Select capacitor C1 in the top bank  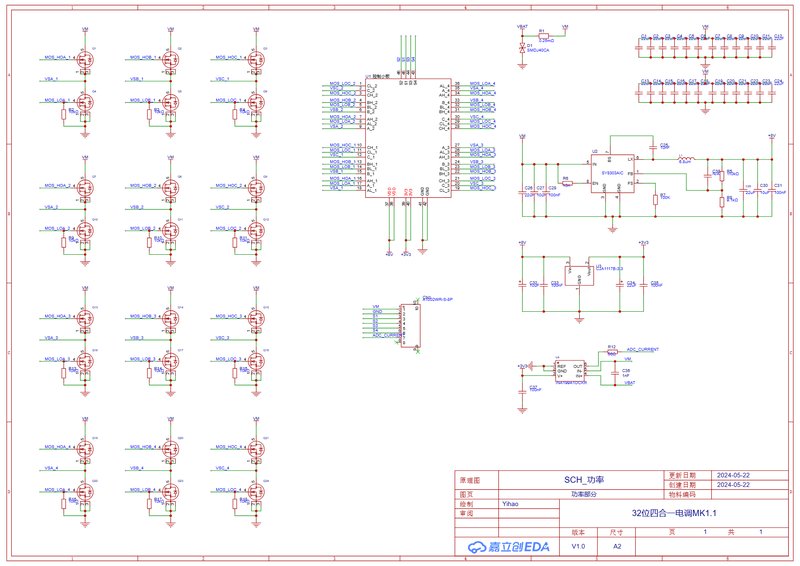tap(639, 47)
